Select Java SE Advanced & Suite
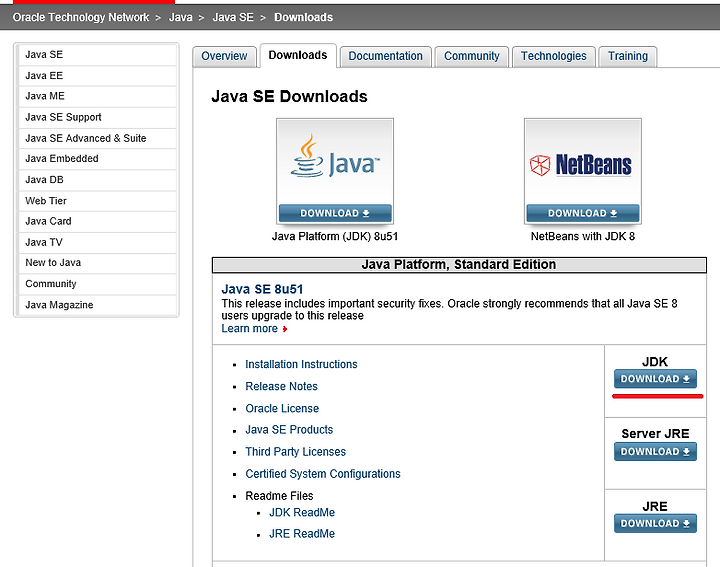720x567 pixels. [97, 138]
